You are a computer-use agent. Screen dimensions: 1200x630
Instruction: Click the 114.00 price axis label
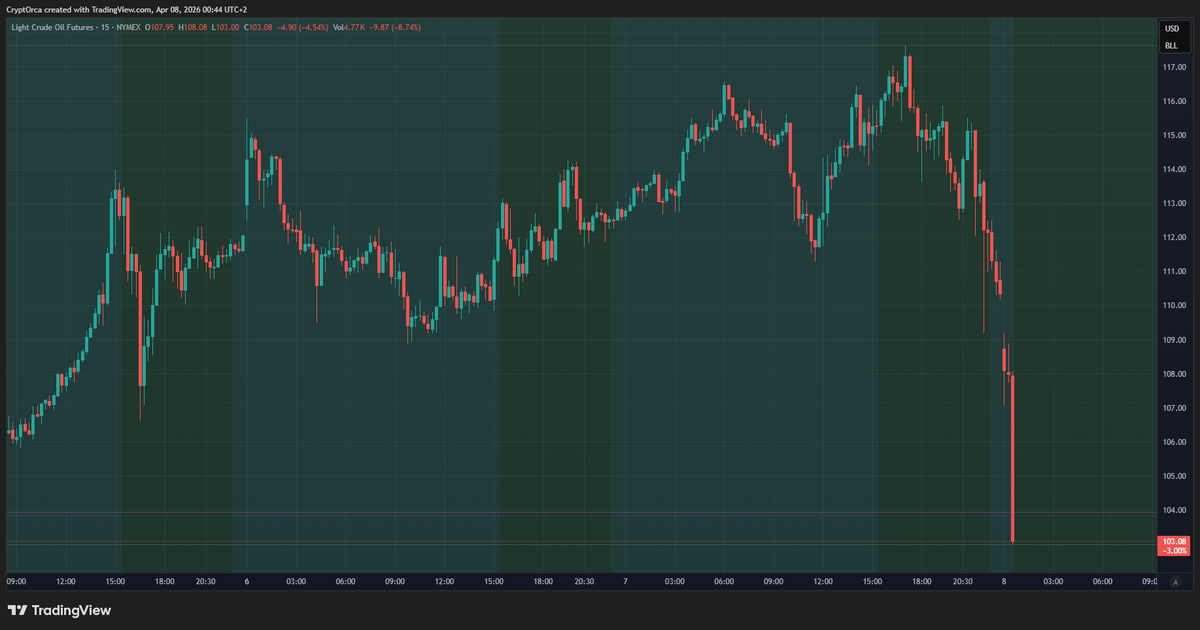point(1174,169)
